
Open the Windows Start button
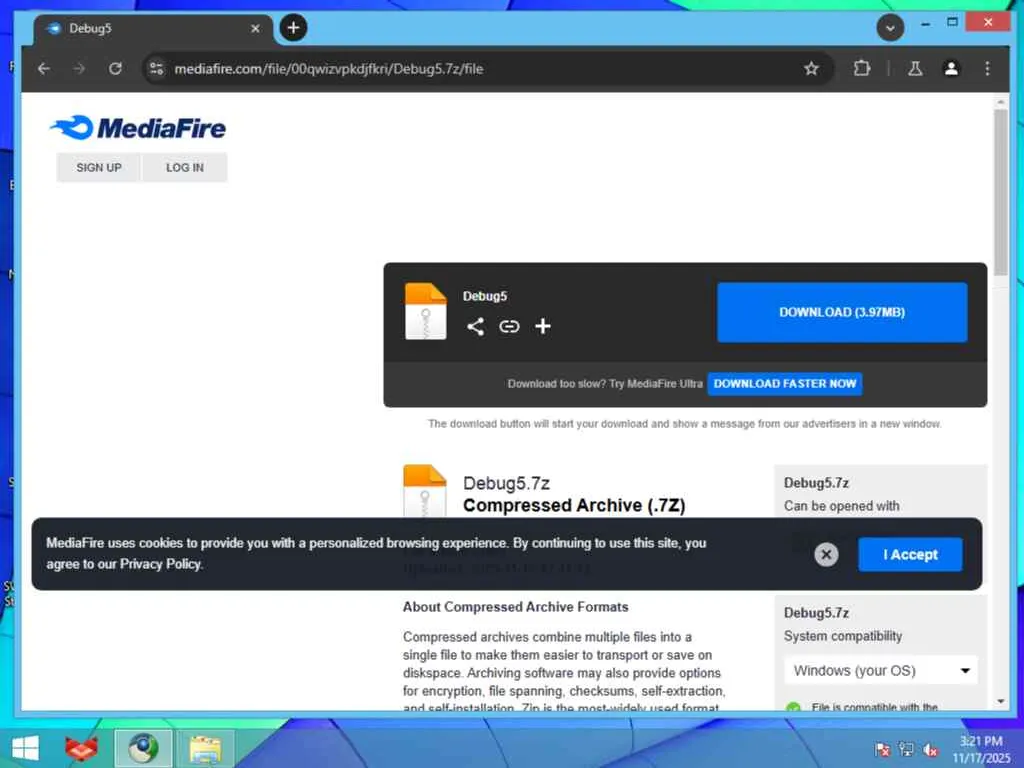pos(25,748)
